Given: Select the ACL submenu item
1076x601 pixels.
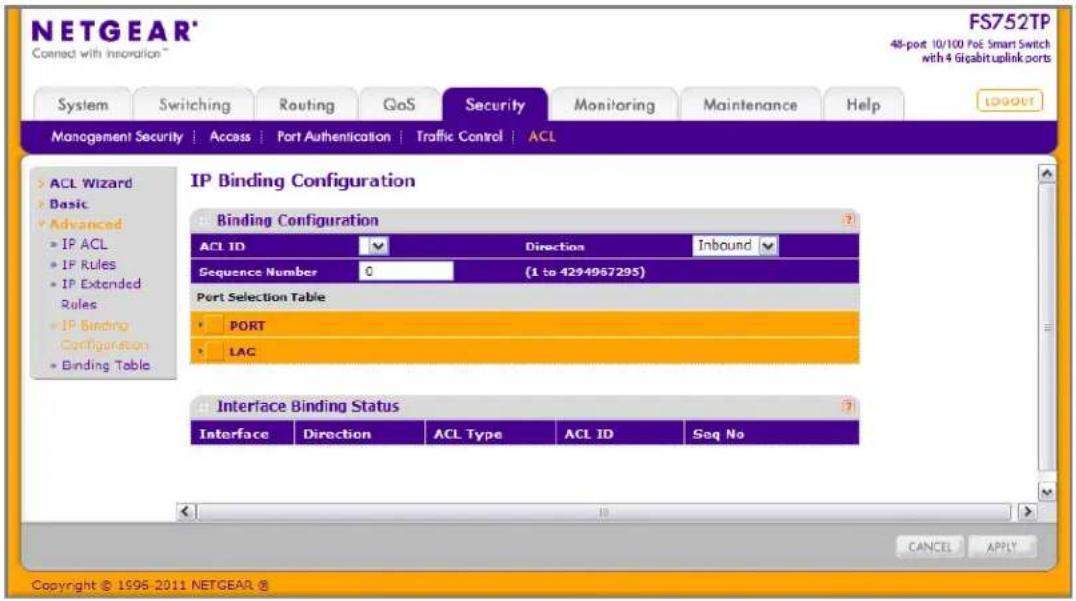Looking at the screenshot, I should pos(541,137).
